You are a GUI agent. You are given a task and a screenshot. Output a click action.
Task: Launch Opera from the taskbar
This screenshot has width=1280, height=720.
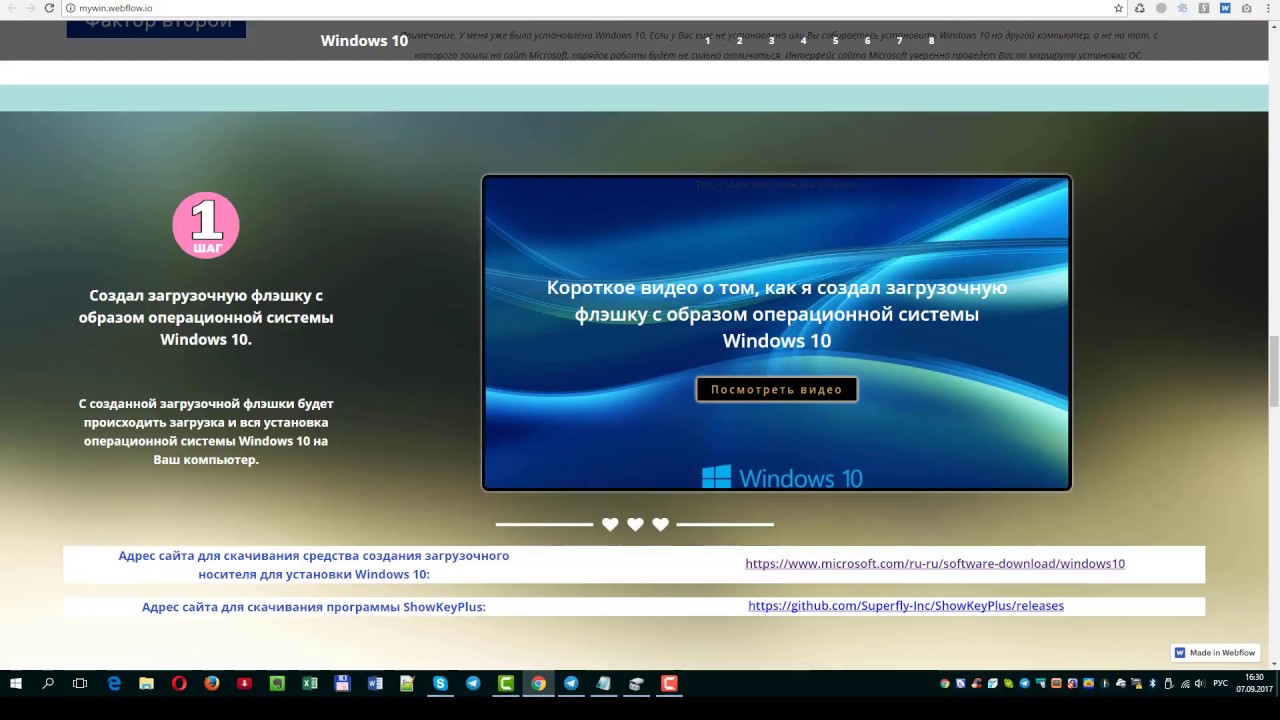[x=179, y=684]
